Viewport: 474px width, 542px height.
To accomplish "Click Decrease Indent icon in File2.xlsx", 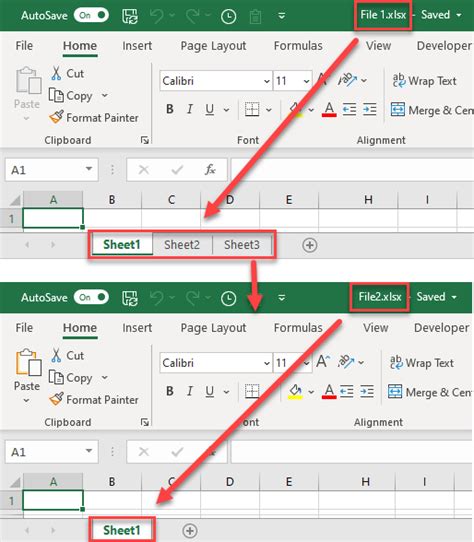I will pos(347,392).
